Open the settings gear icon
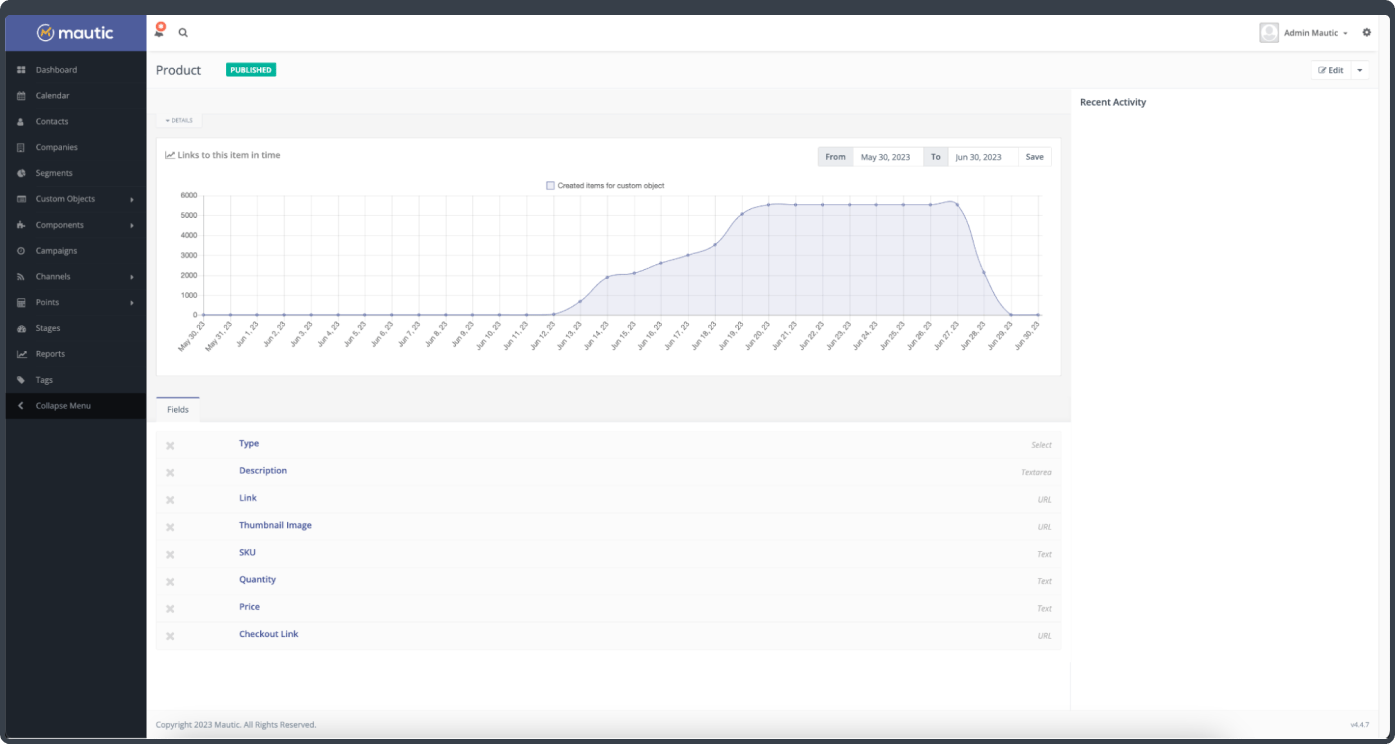Screen dimensions: 1395x745 pyautogui.click(x=1367, y=33)
